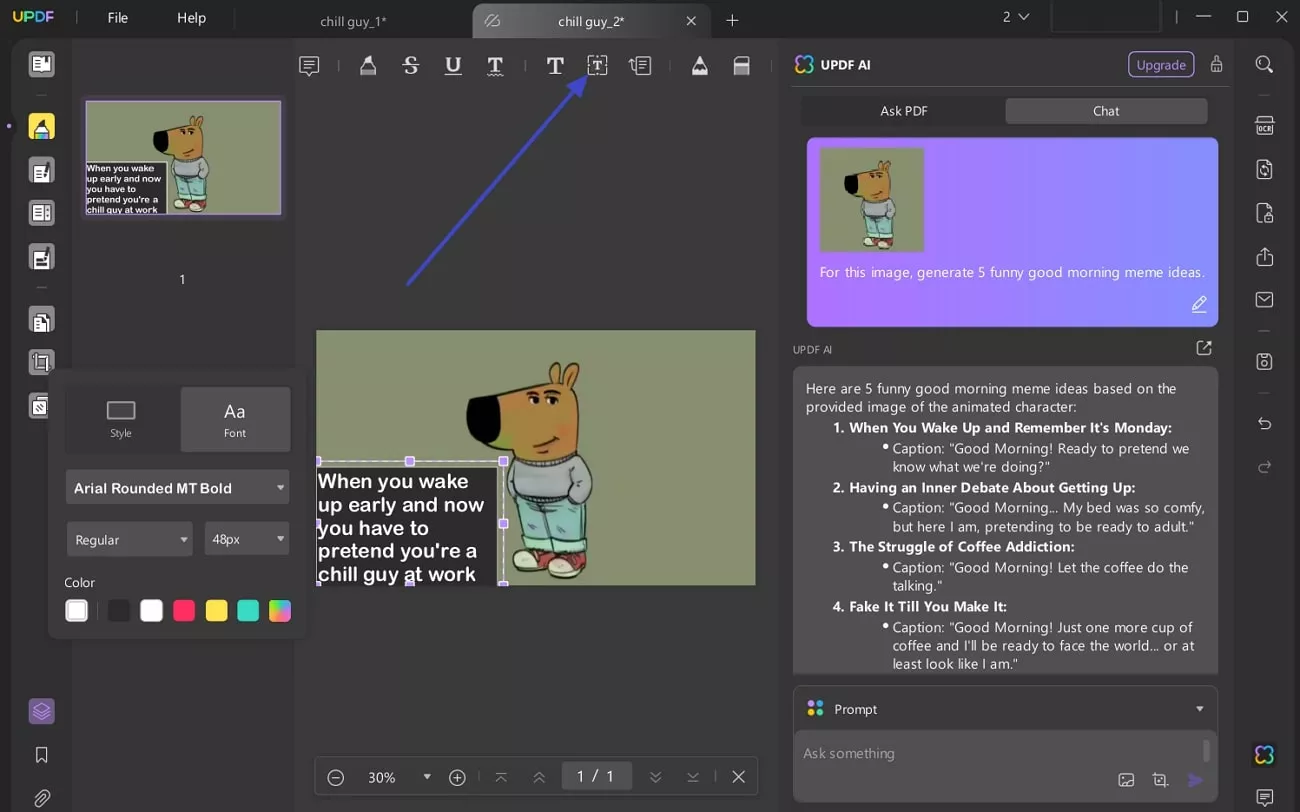Screen dimensions: 1300x812
Task: Click the Upgrade button
Action: coord(1161,64)
